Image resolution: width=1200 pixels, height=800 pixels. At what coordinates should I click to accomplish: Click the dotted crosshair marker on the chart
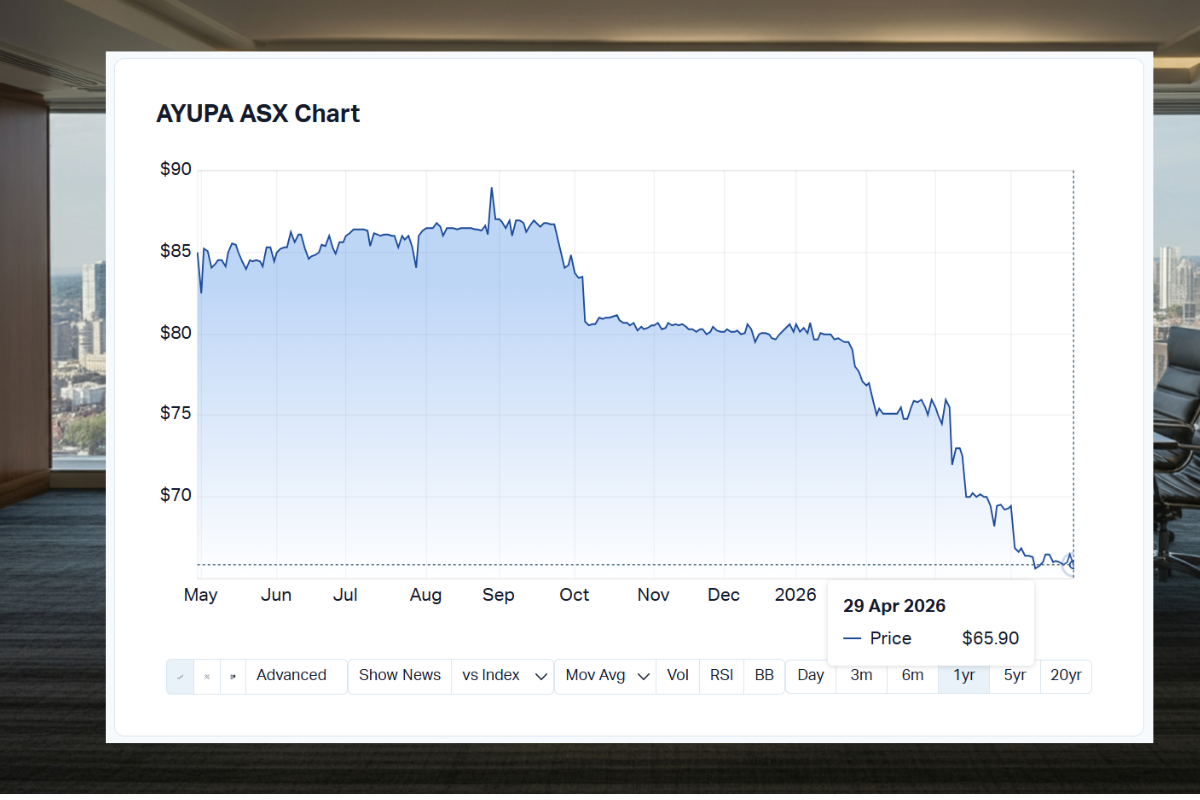tap(1073, 563)
